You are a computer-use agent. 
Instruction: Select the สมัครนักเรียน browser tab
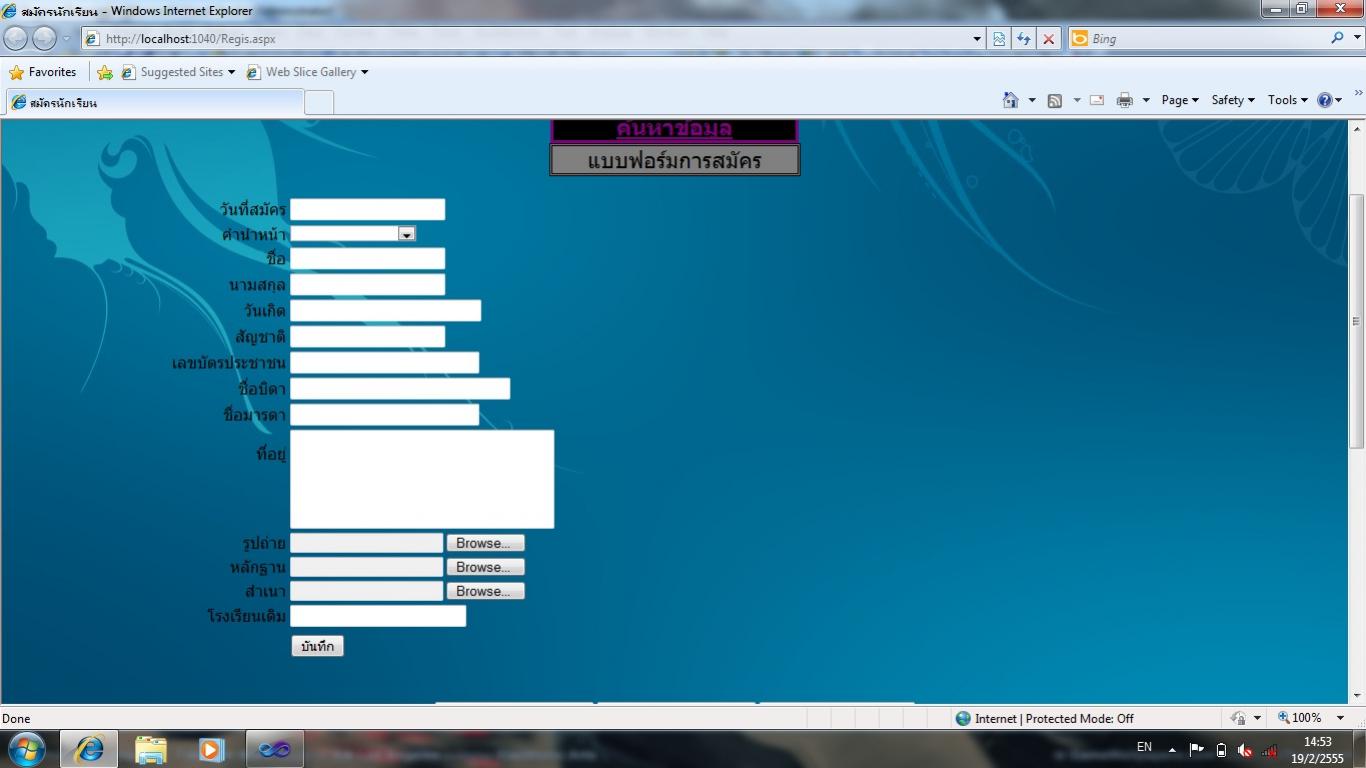[155, 102]
